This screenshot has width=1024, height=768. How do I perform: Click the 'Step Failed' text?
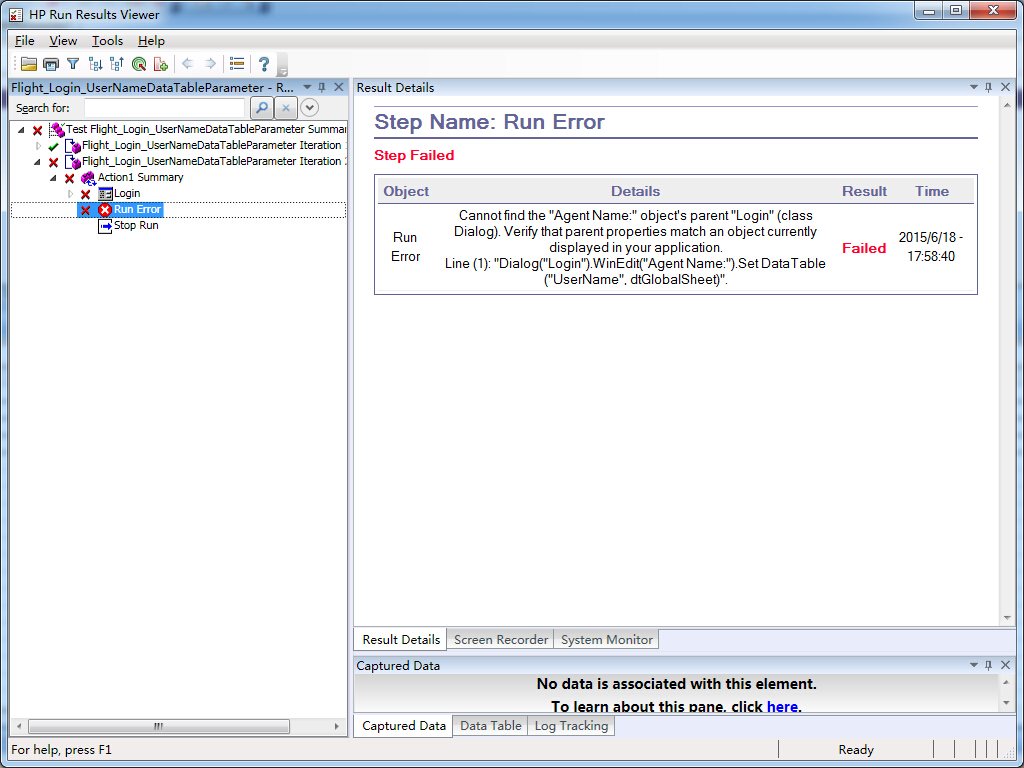(x=414, y=155)
